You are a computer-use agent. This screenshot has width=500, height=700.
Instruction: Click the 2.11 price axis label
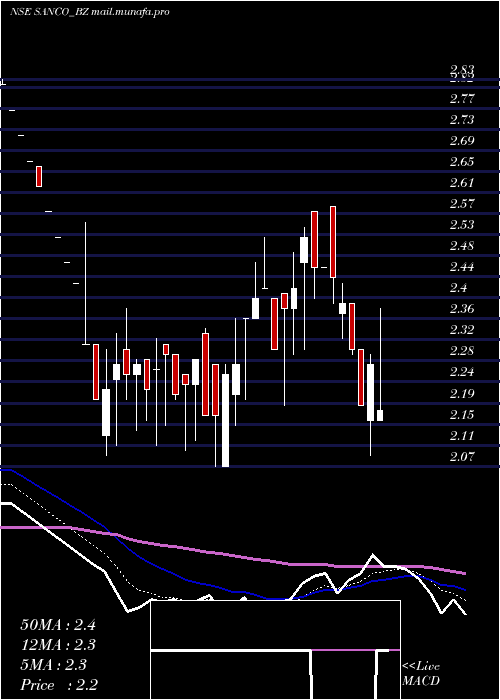click(x=462, y=436)
